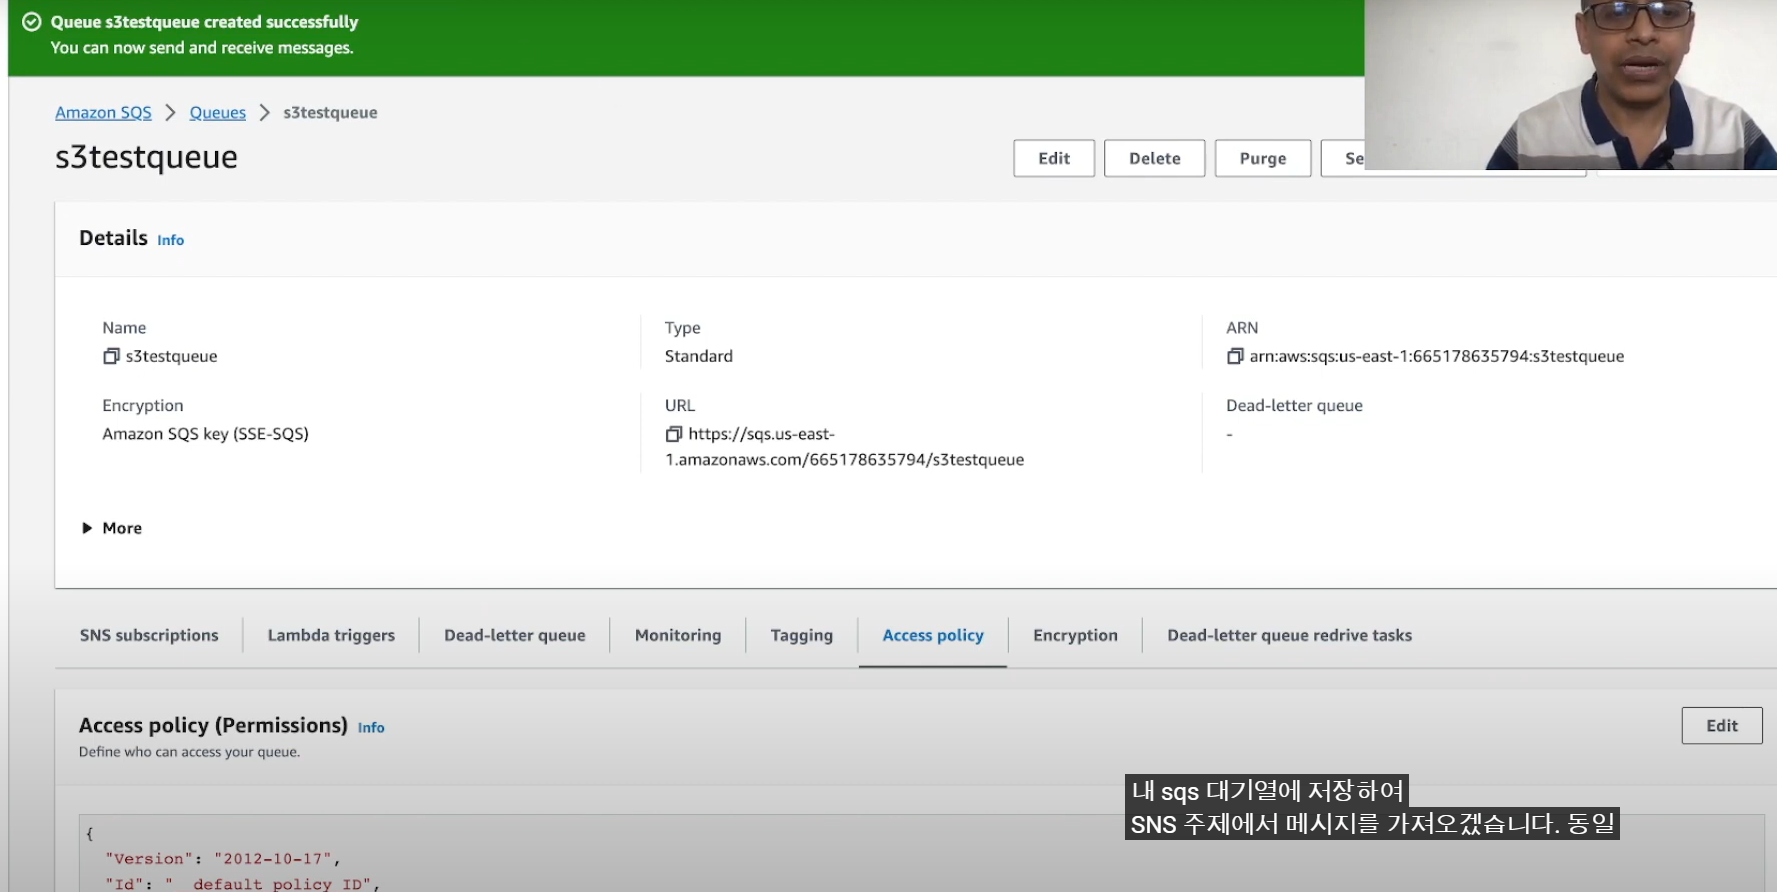This screenshot has width=1777, height=892.
Task: Switch to the Tagging tab
Action: (802, 635)
